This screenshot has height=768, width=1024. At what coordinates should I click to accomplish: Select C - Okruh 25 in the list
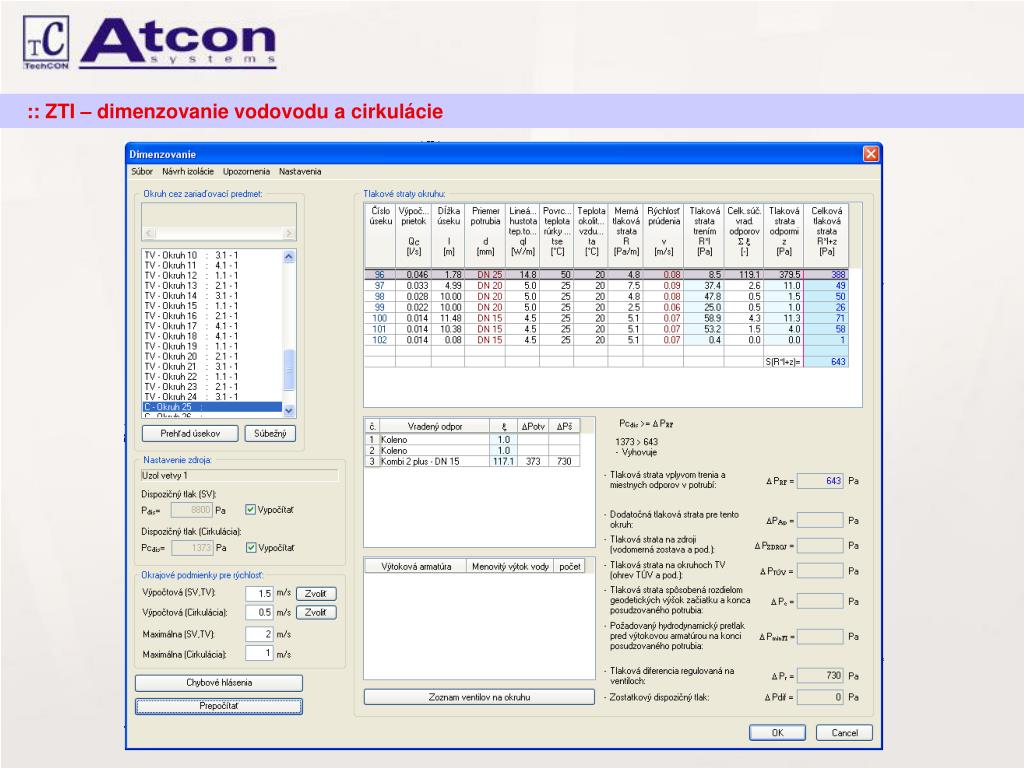pos(191,407)
